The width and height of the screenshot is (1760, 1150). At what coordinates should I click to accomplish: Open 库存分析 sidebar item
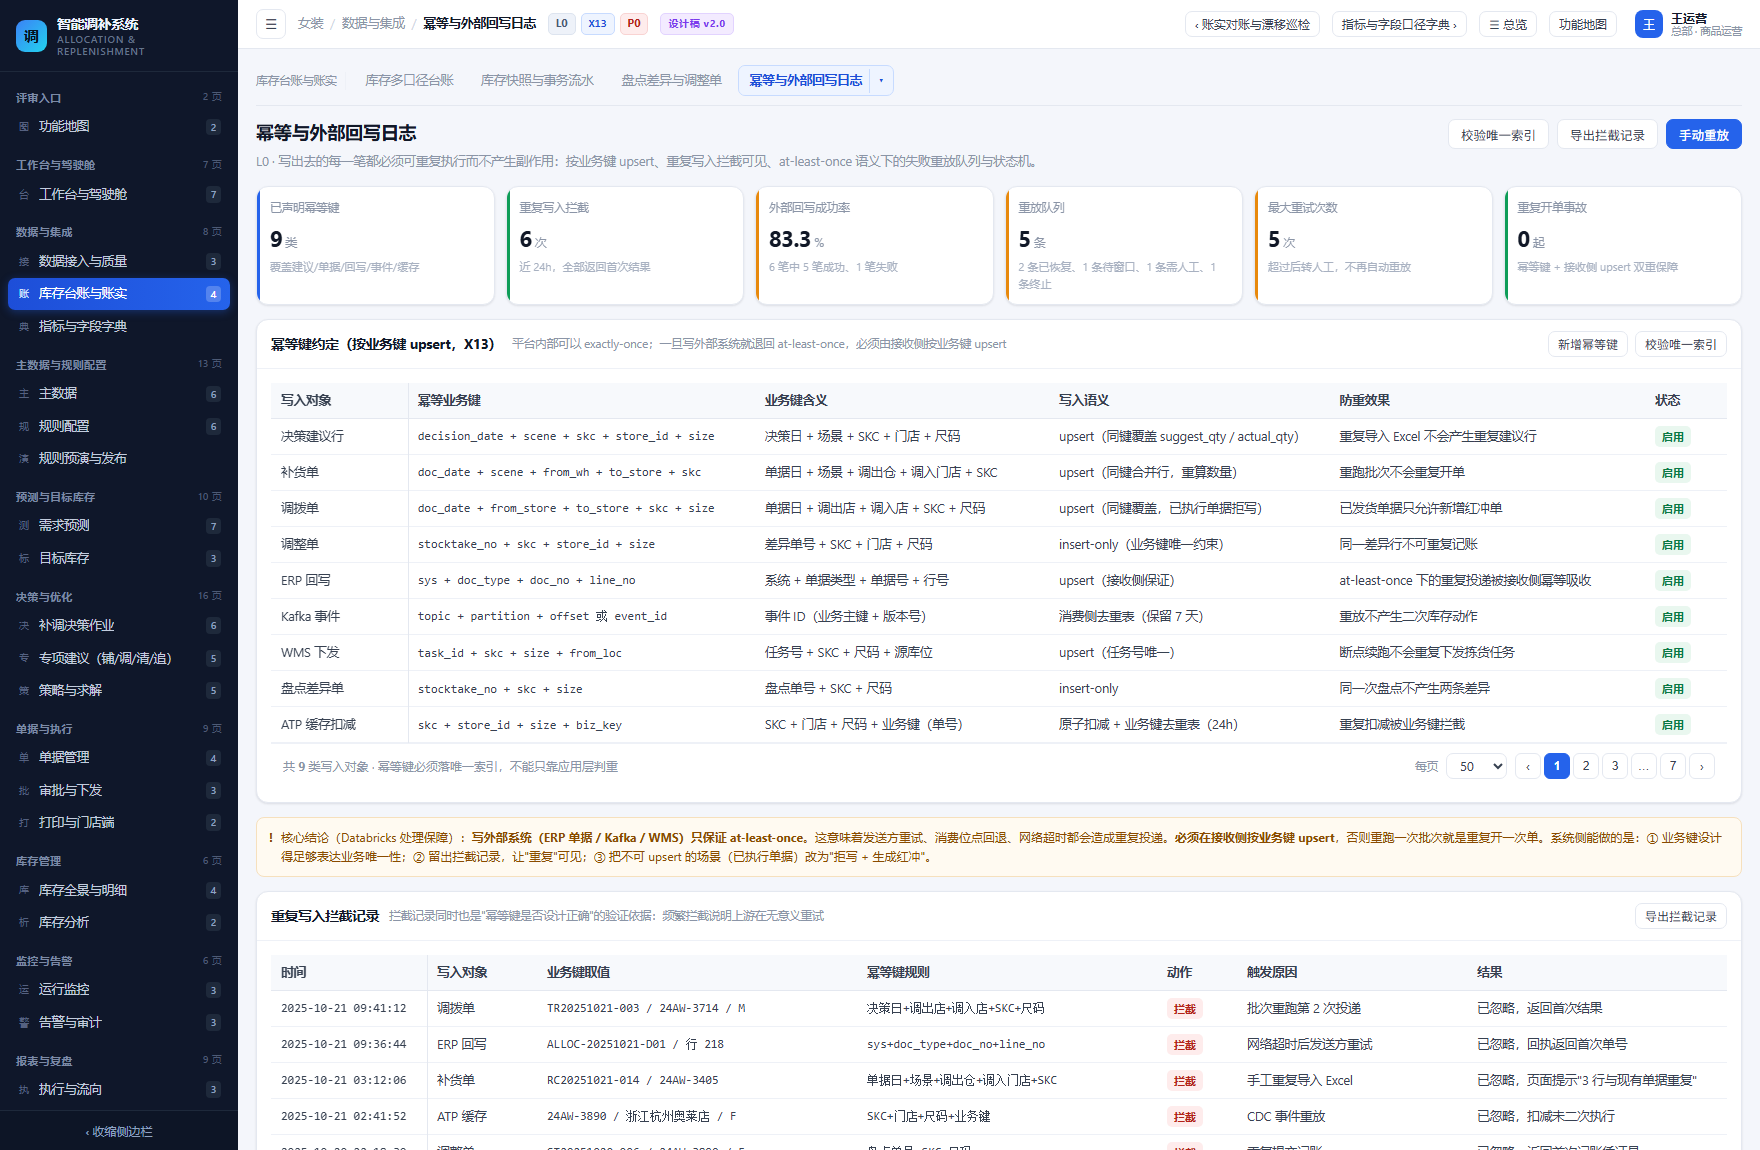tap(119, 923)
